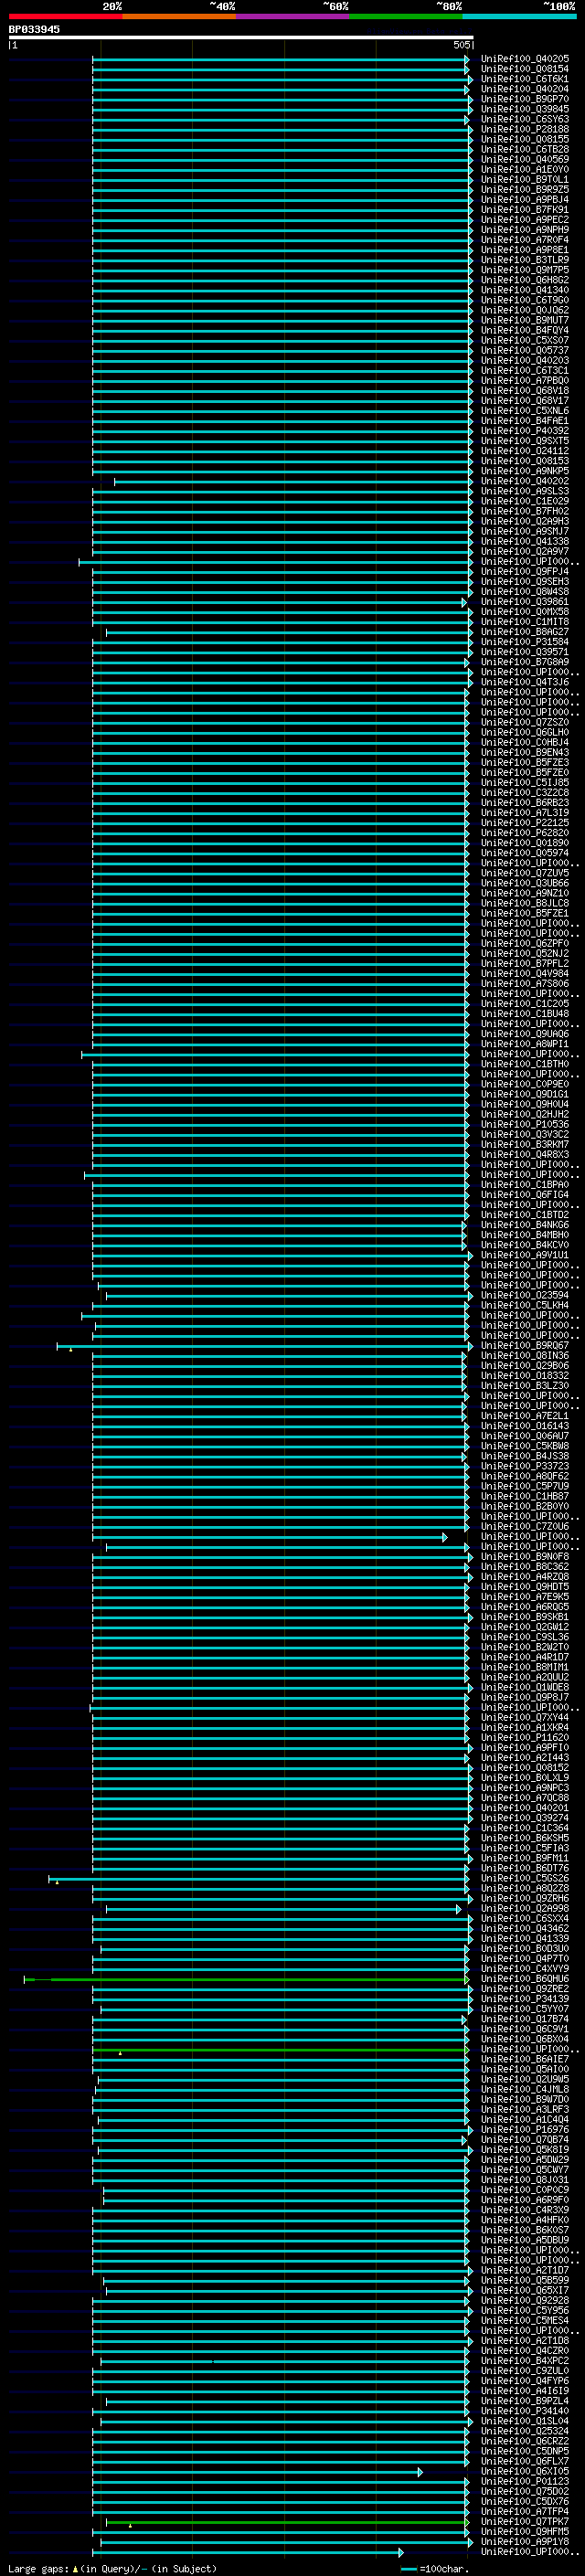Select hit label UniRef100_C6T6K1
Image resolution: width=585 pixels, height=2576 pixels.
click(x=525, y=79)
